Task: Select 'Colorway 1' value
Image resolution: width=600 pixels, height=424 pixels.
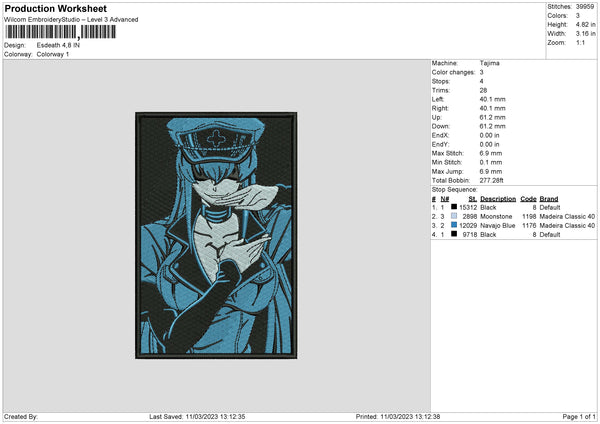Action: click(53, 54)
